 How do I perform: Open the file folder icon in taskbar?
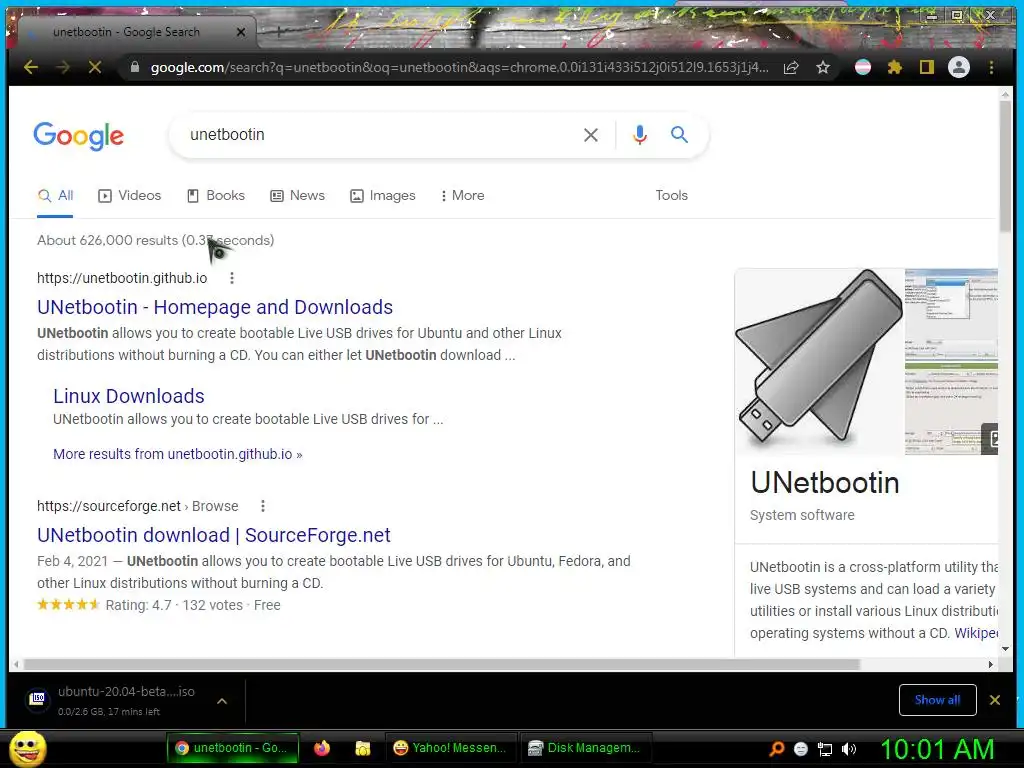(x=362, y=748)
